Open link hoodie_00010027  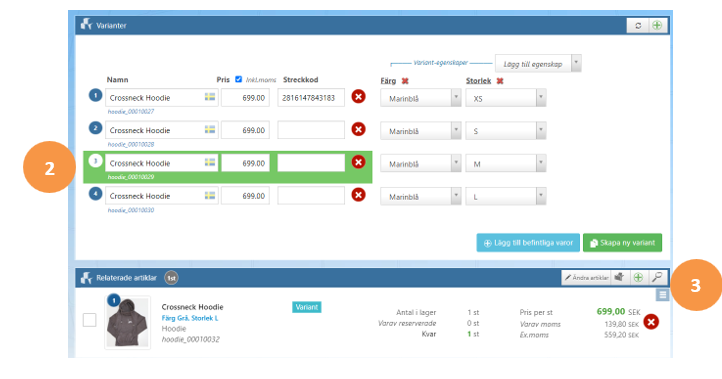click(x=131, y=111)
